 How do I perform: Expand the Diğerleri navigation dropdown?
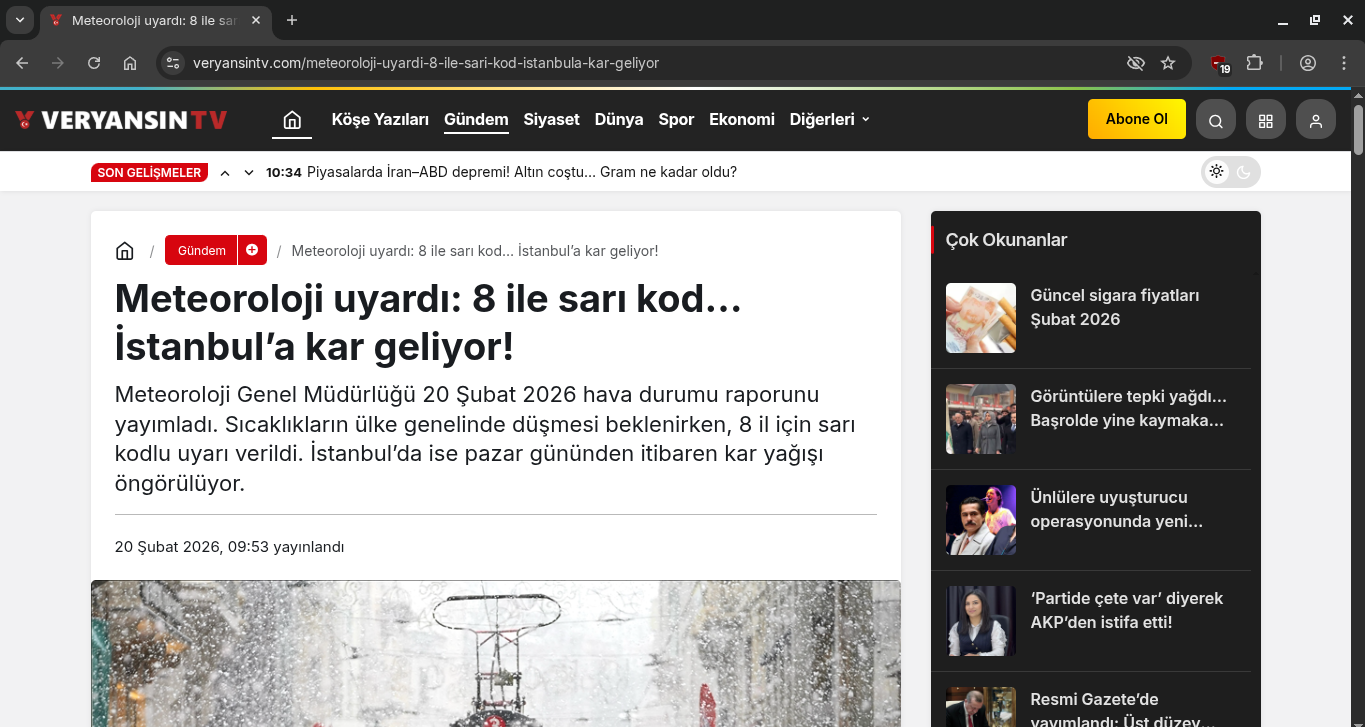(x=829, y=119)
